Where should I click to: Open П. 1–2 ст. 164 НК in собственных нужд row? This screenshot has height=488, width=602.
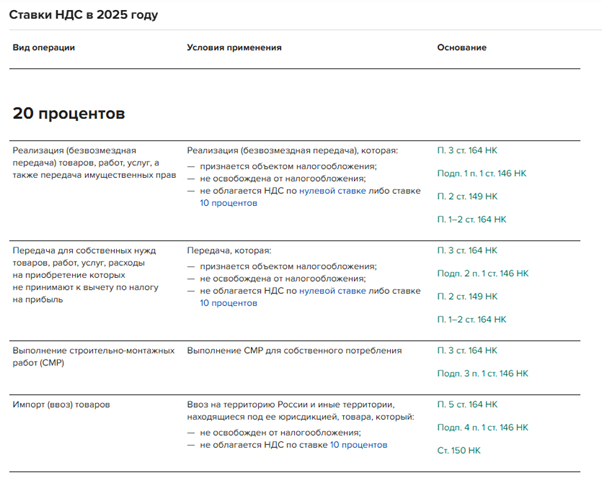tap(471, 319)
